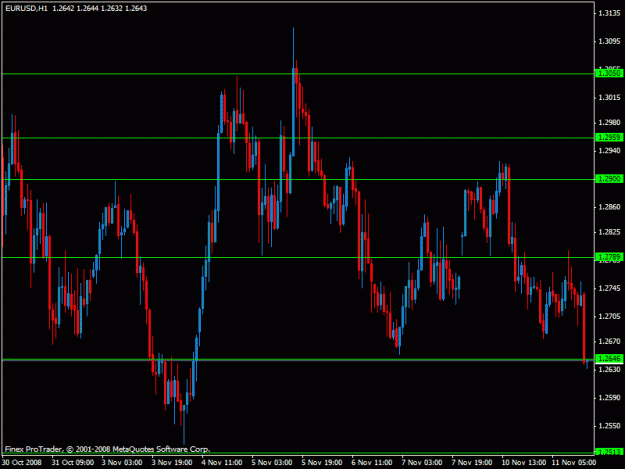Click the 1.2550 price axis label

pos(610,426)
